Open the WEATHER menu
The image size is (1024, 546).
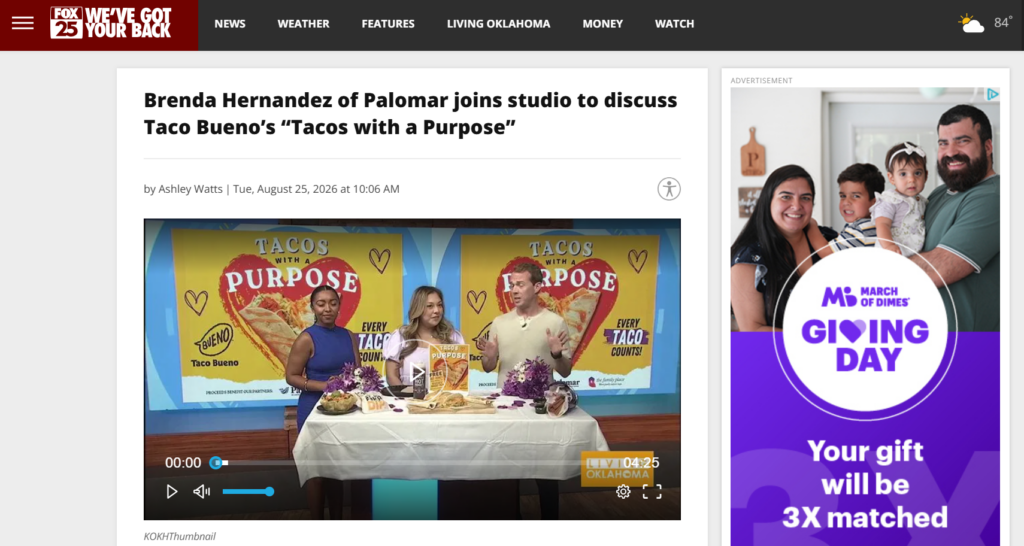(x=304, y=24)
